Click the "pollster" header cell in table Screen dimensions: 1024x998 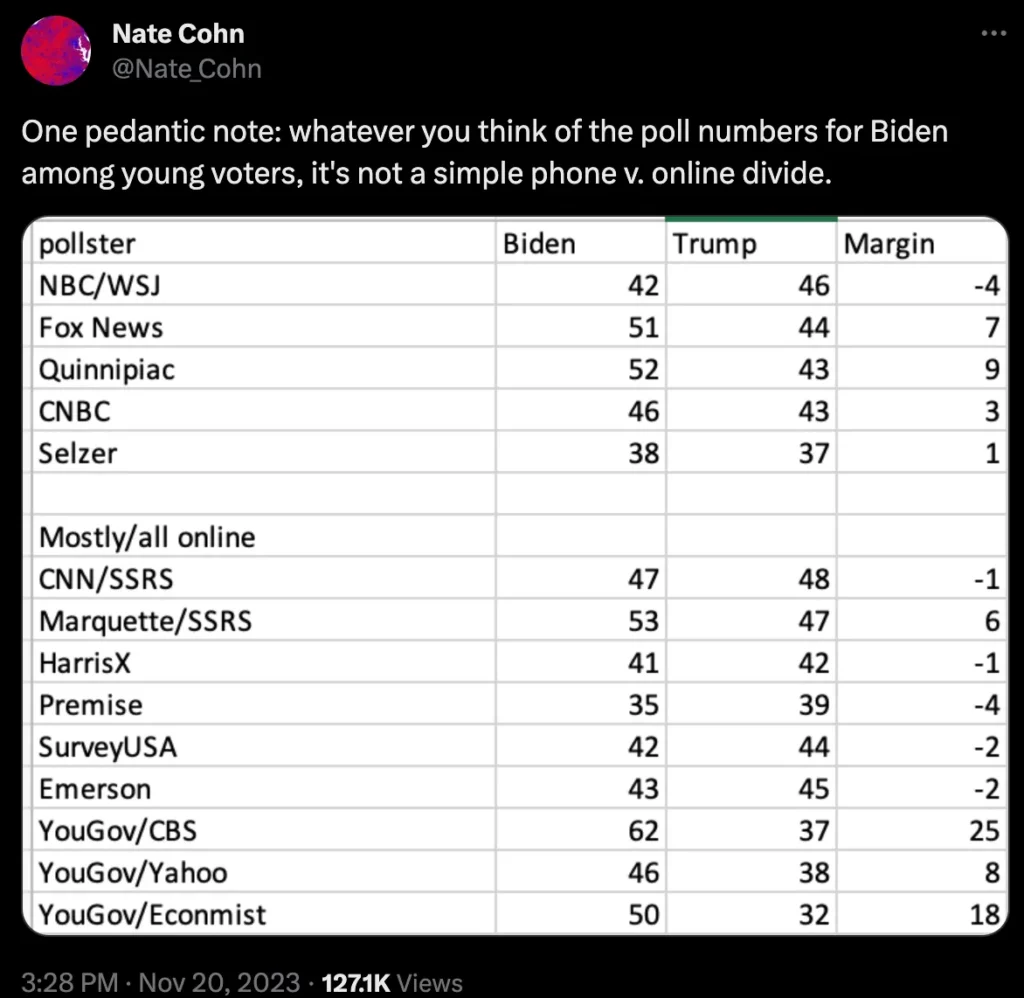click(x=87, y=243)
